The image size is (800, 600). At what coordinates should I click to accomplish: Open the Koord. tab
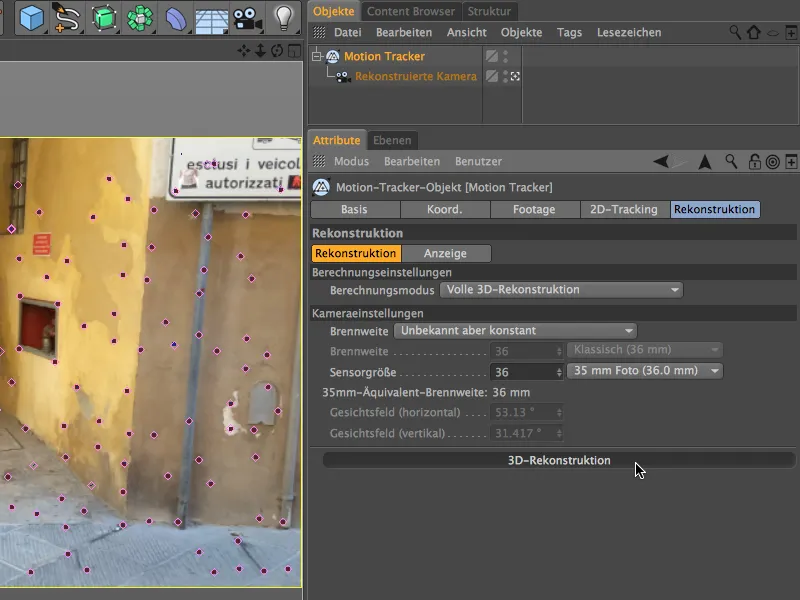[445, 210]
